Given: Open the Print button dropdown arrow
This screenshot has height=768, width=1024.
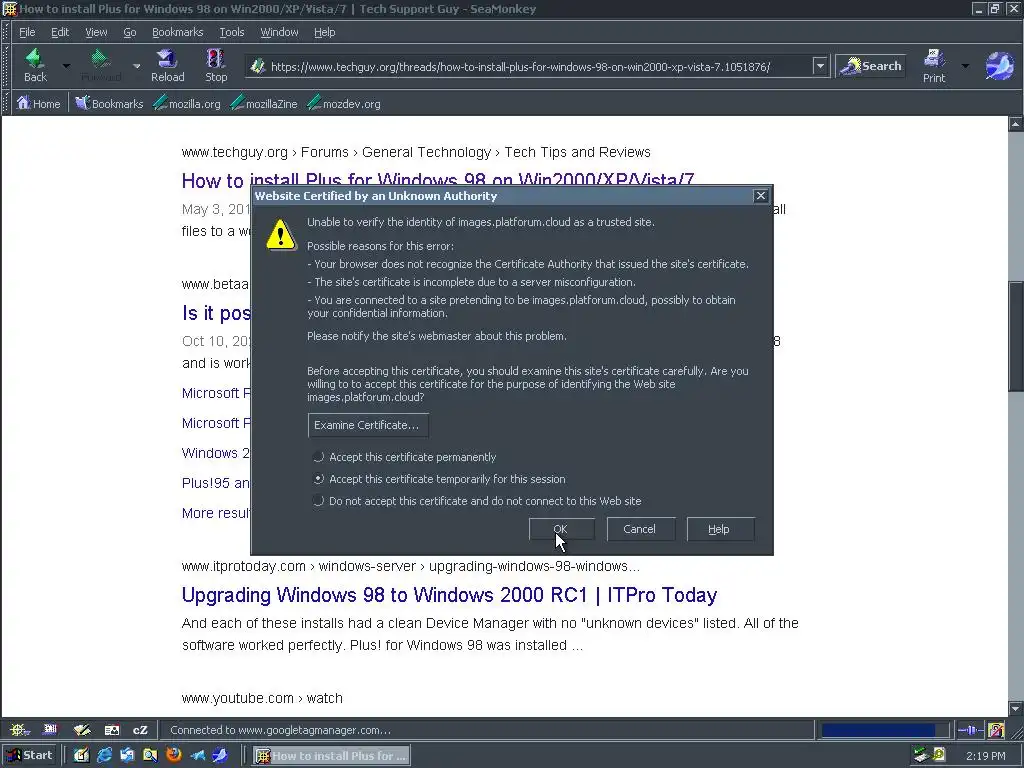Looking at the screenshot, I should pos(965,66).
